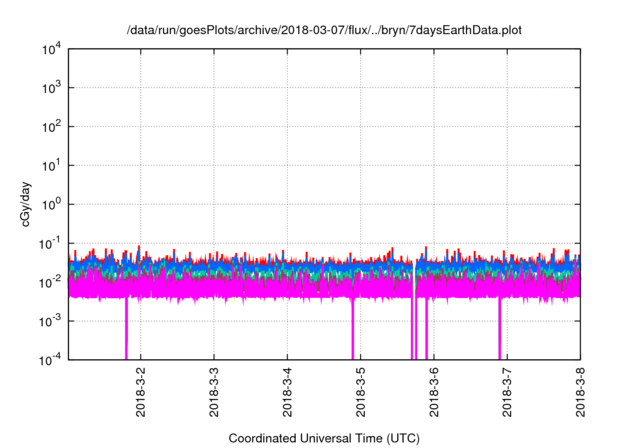Screen dimensions: 640x448
Task: Click the 10^2 y-axis tick label
Action: [52, 127]
